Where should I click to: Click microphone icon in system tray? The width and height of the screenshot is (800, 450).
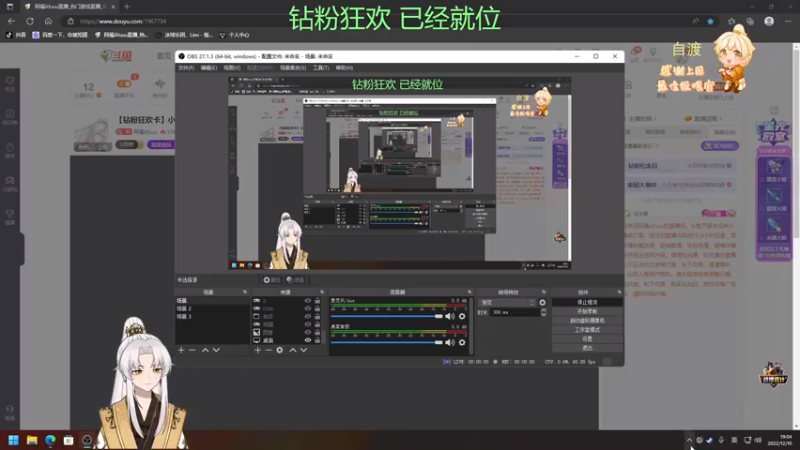721,440
